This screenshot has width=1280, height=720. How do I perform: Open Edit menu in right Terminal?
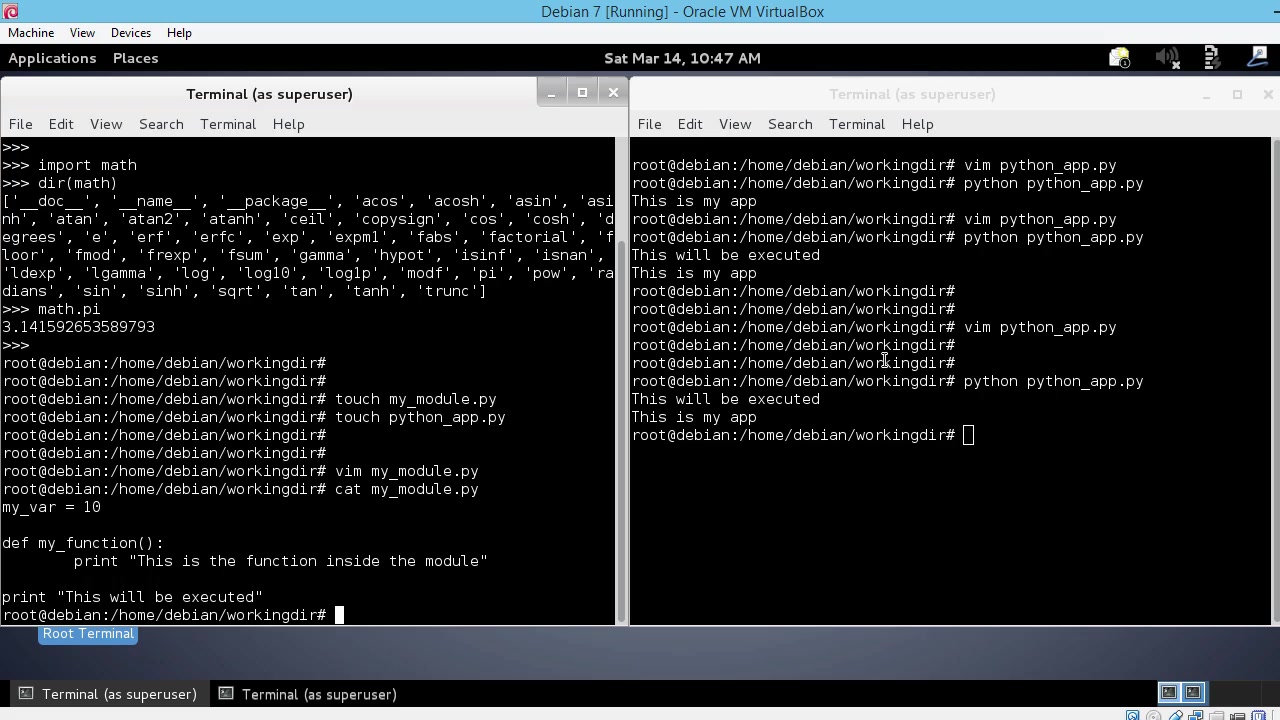point(690,124)
